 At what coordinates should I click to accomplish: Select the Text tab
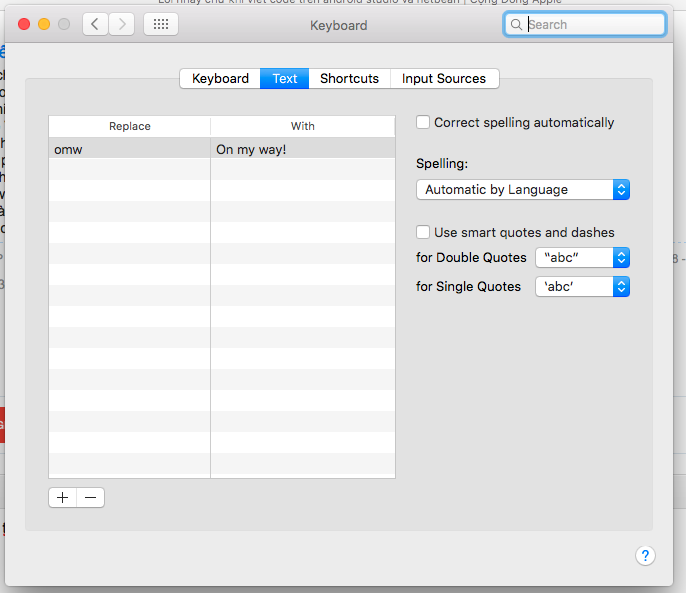(285, 78)
